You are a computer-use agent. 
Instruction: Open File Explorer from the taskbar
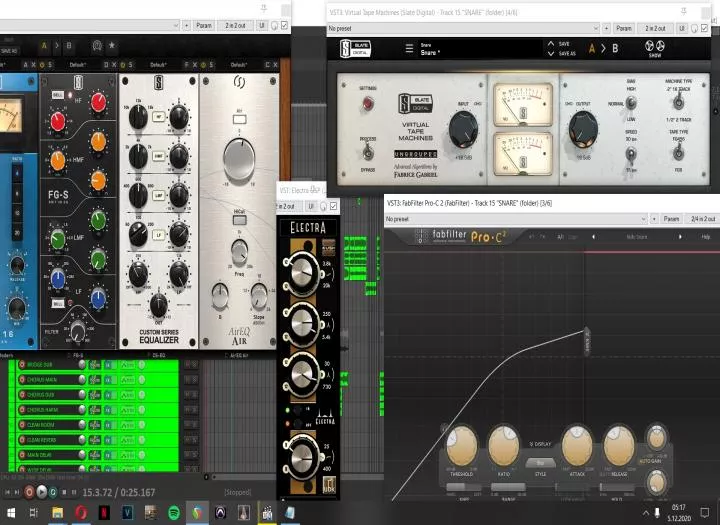(57, 513)
